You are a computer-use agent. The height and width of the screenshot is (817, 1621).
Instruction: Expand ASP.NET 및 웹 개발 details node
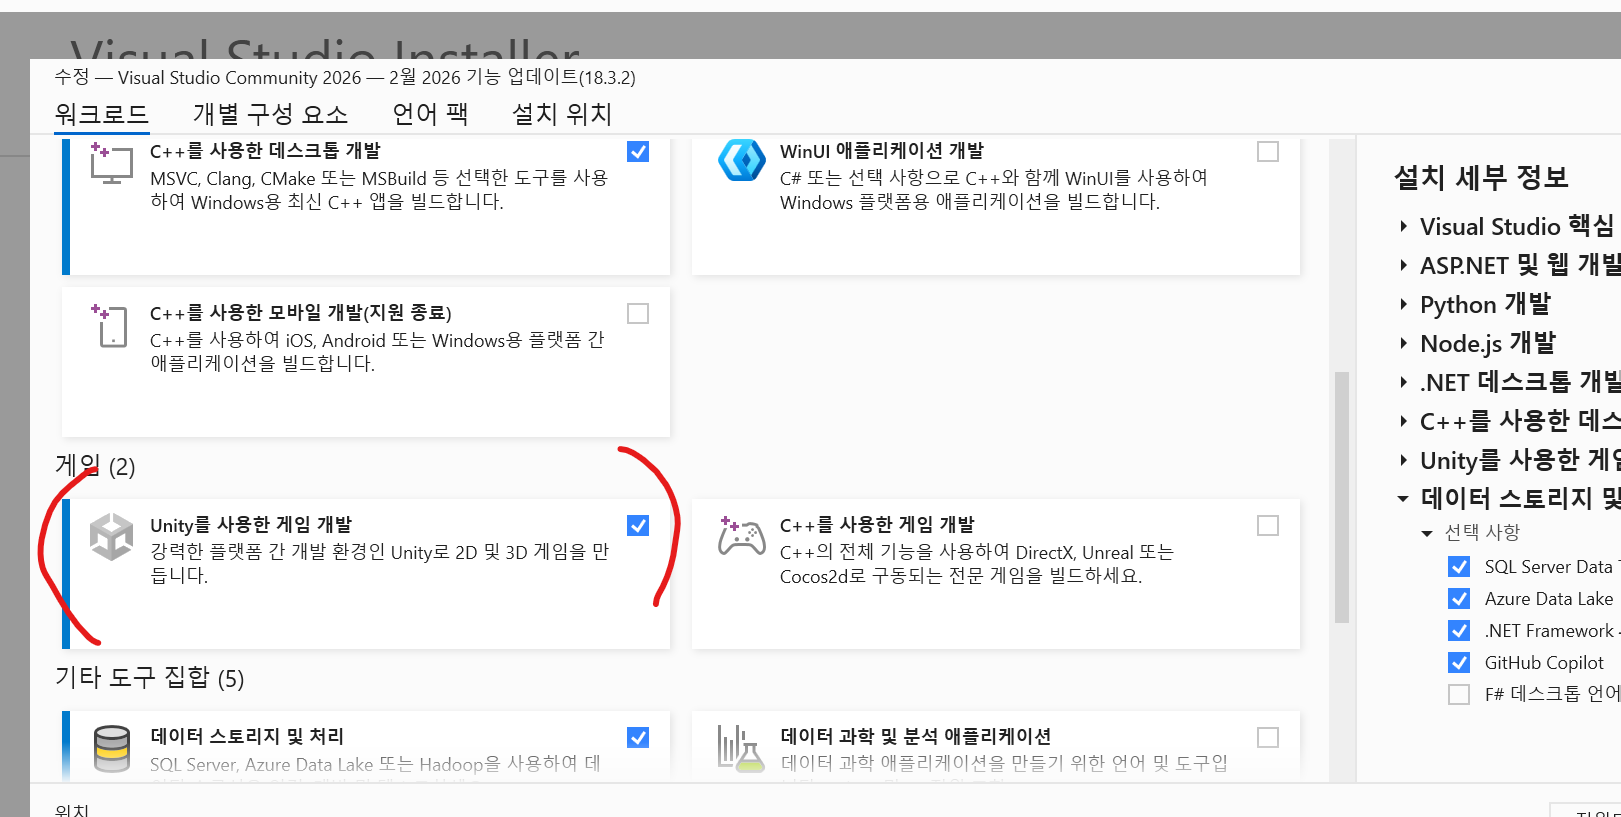(x=1404, y=266)
